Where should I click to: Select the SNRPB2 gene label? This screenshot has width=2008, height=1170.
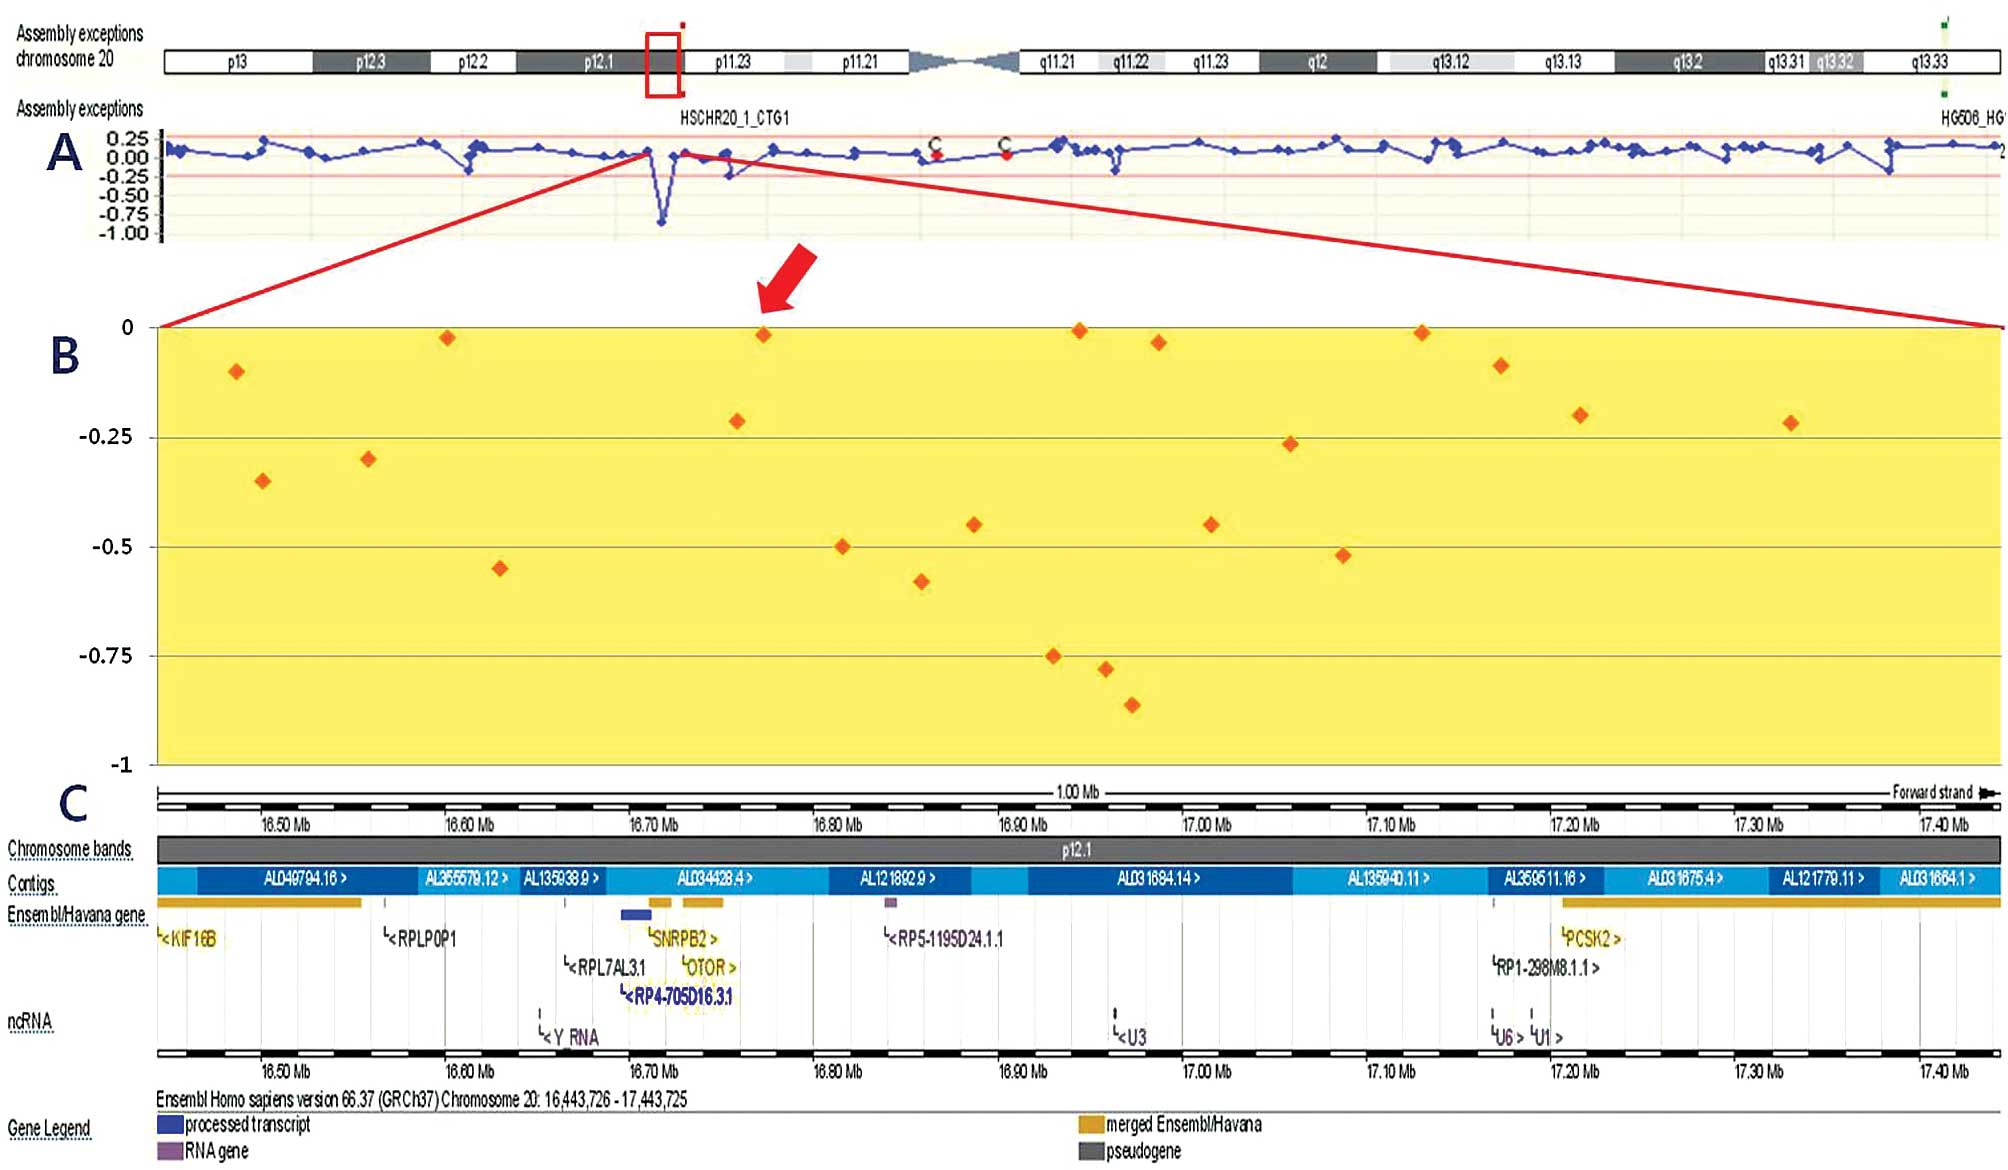(683, 939)
